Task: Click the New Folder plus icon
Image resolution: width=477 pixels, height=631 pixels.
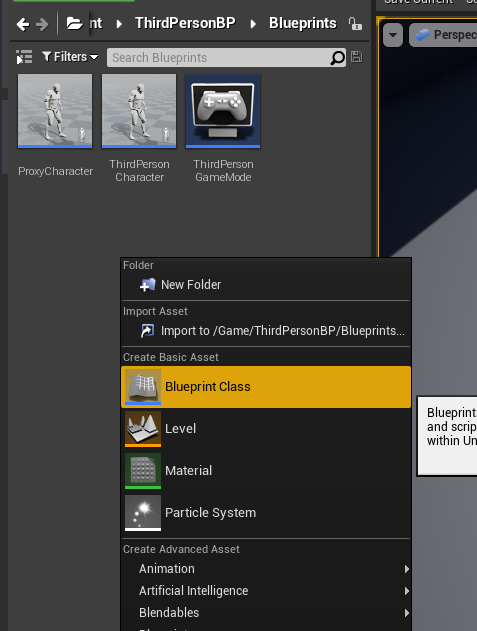Action: click(147, 285)
